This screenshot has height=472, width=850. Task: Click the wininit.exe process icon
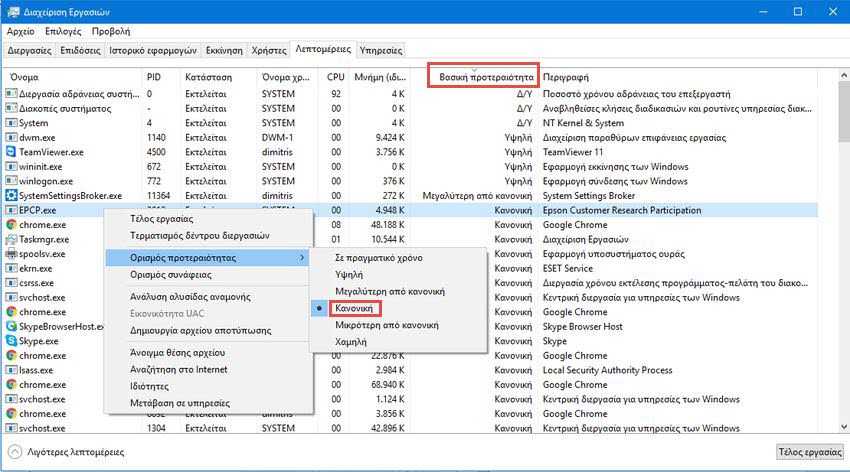(11, 167)
